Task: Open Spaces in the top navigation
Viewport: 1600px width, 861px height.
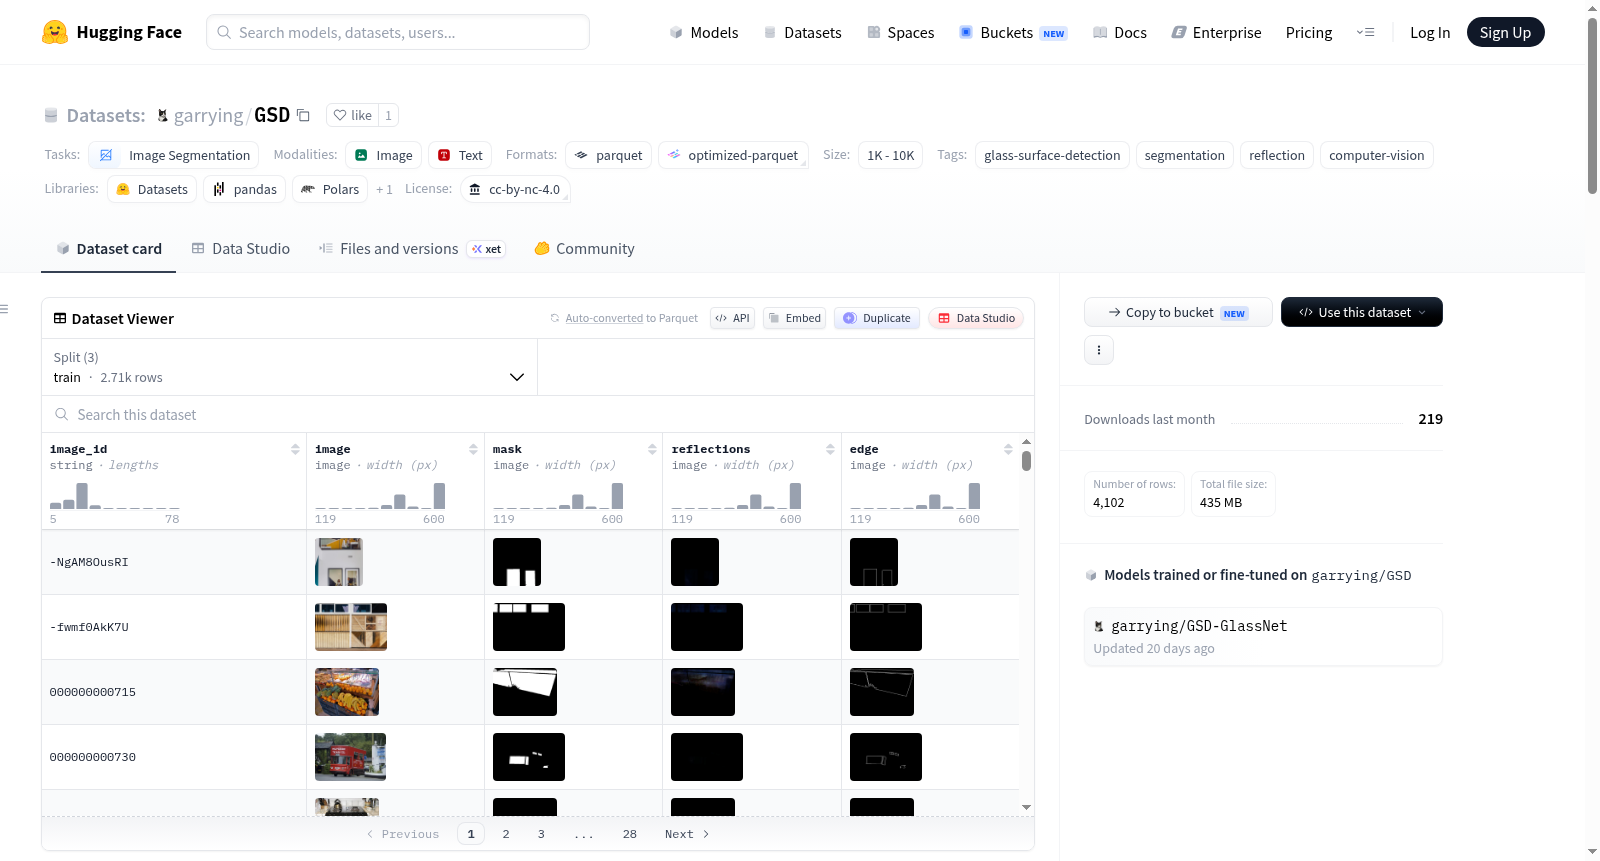Action: click(x=901, y=32)
